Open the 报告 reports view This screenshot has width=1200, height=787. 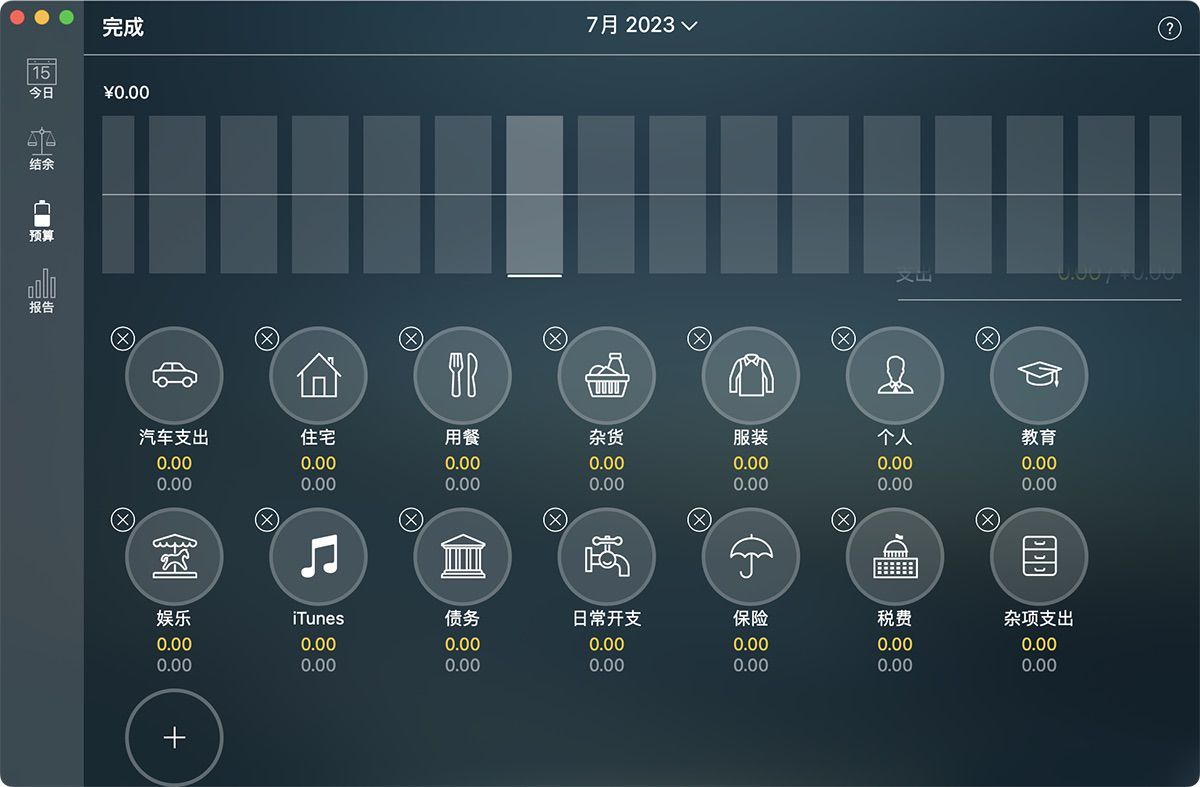(40, 290)
